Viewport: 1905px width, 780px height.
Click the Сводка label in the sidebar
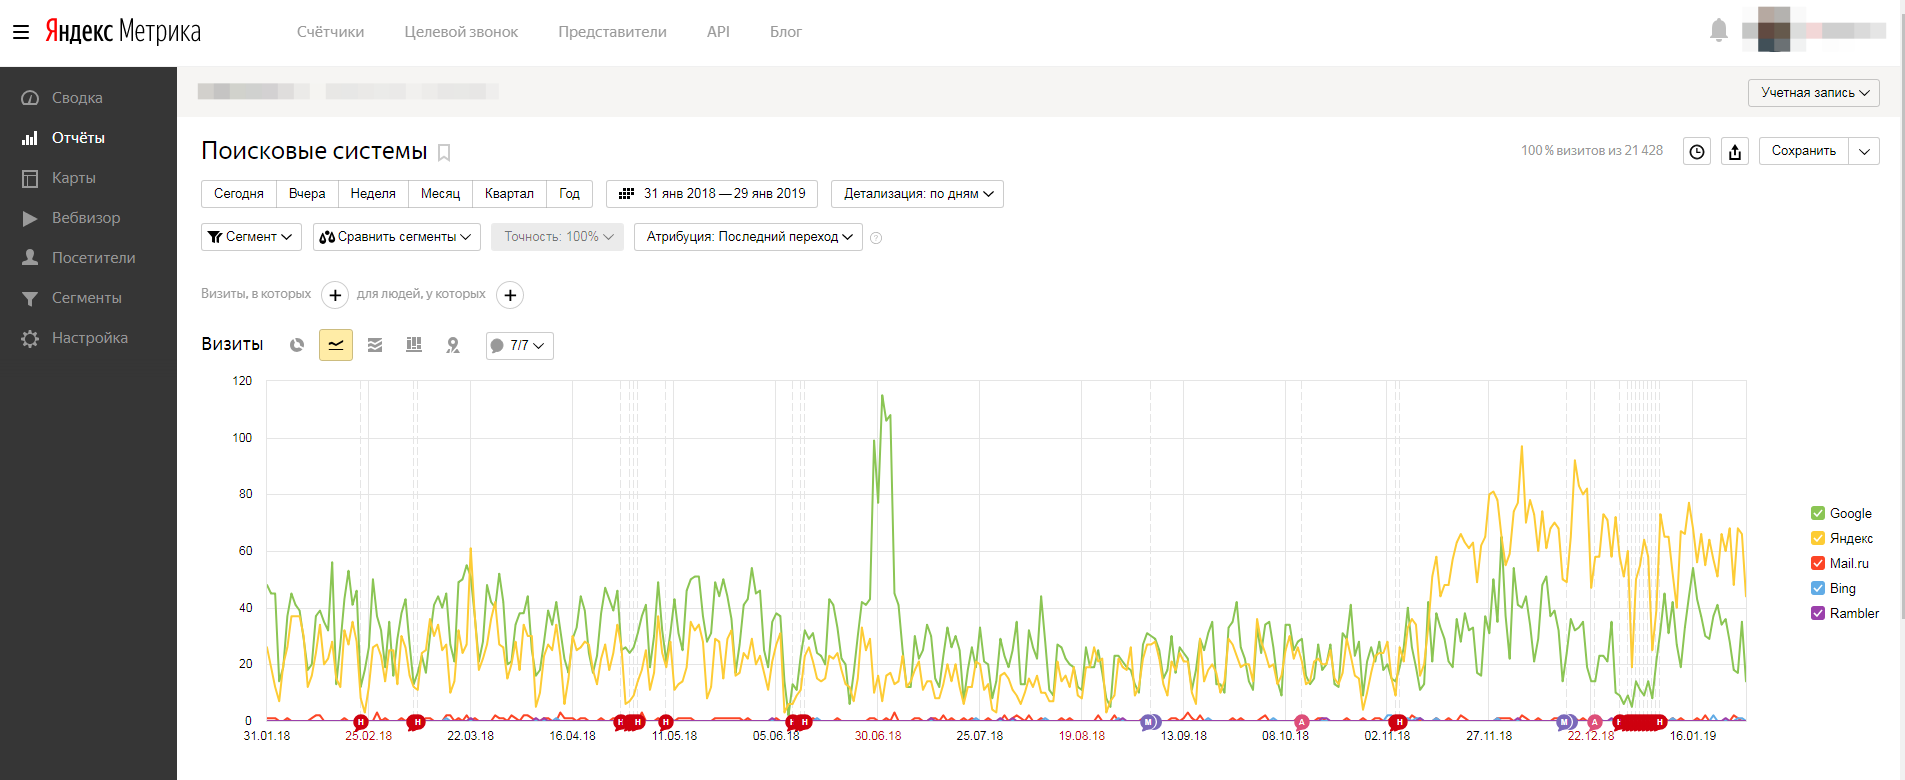[x=77, y=98]
